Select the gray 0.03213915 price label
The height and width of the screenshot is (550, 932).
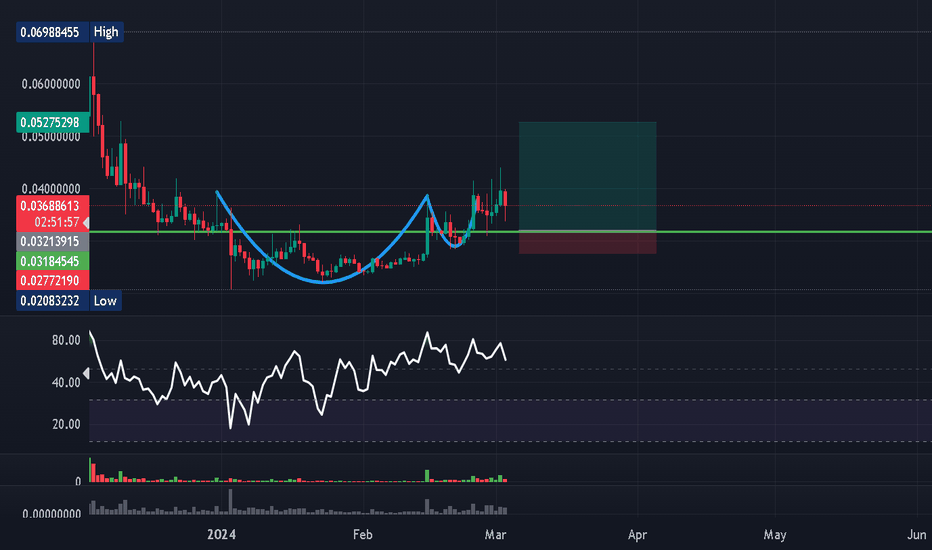tap(52, 241)
